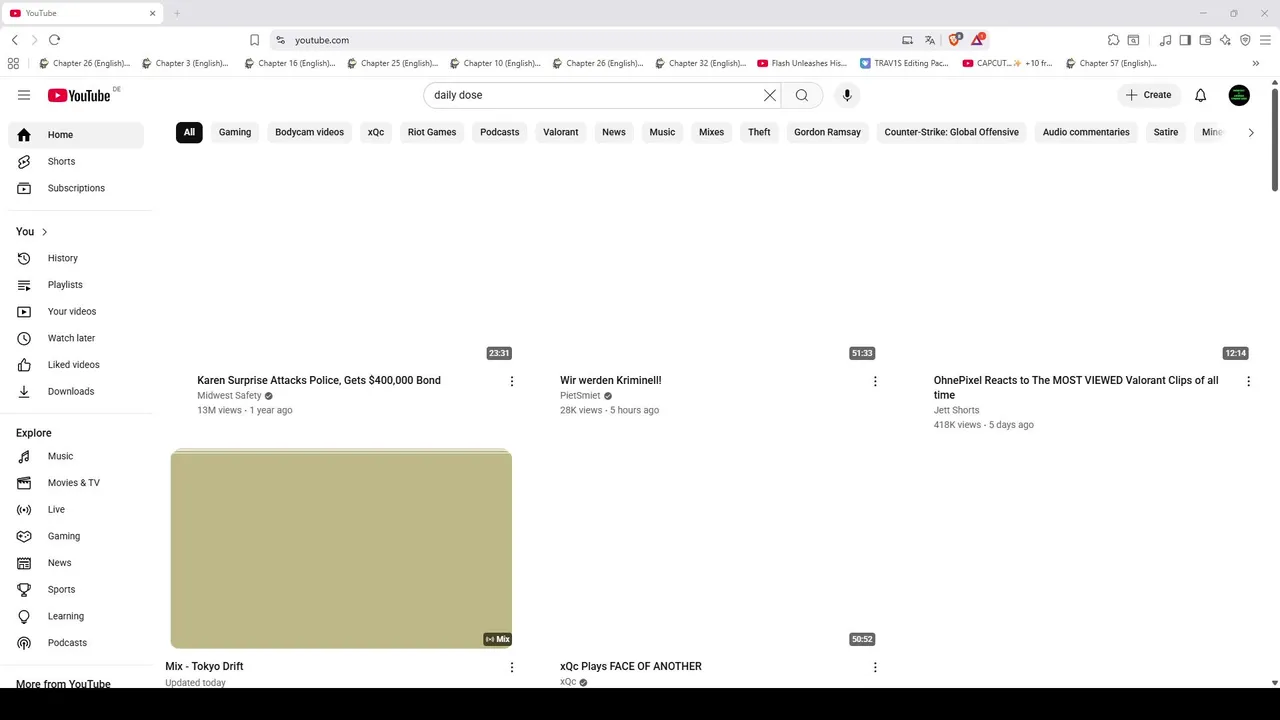Image resolution: width=1280 pixels, height=720 pixels.
Task: Open options for Wir werden Kriminell! video
Action: pos(875,381)
